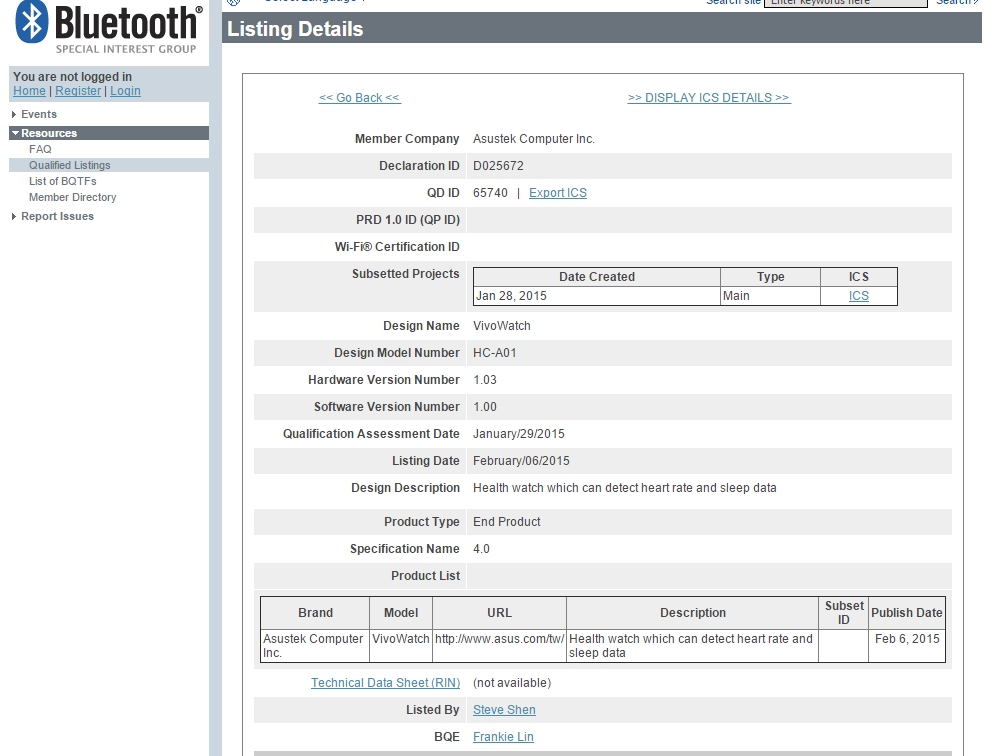
Task: Go back using the Go Back link
Action: (359, 98)
